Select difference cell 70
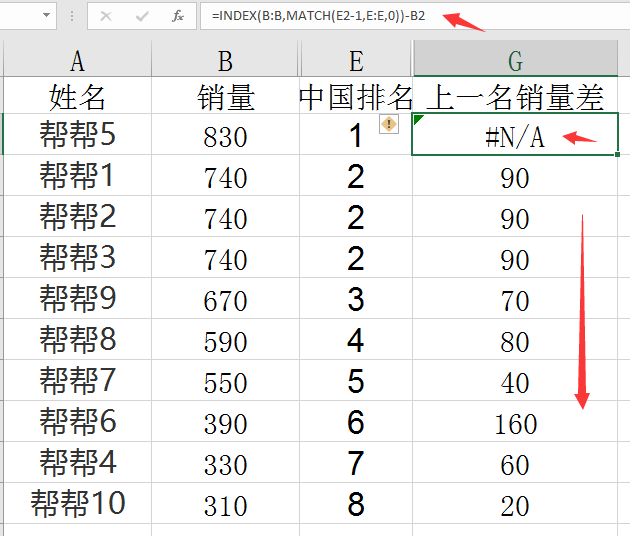 coord(515,298)
